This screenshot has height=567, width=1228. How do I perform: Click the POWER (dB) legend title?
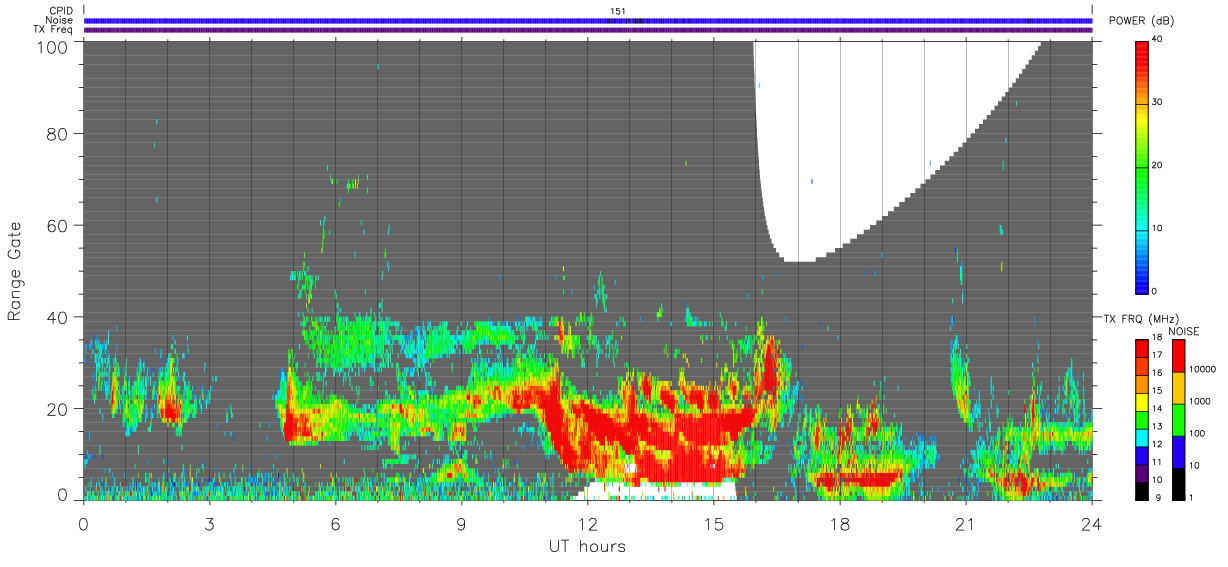point(1141,22)
